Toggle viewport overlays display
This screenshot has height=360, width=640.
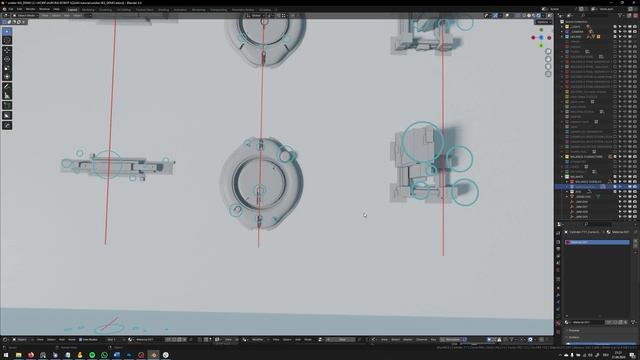coord(507,16)
